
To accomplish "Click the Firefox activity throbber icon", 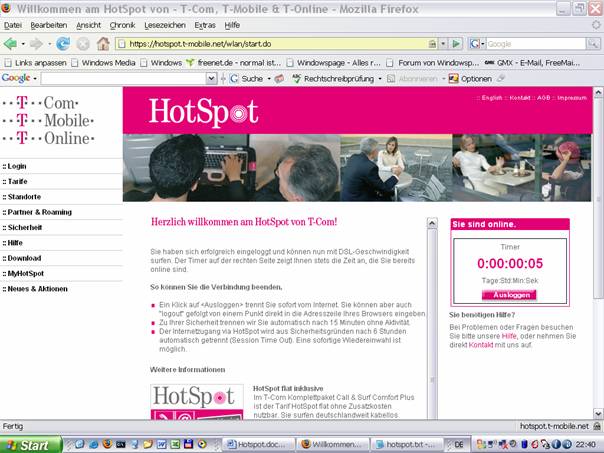I will (596, 25).
